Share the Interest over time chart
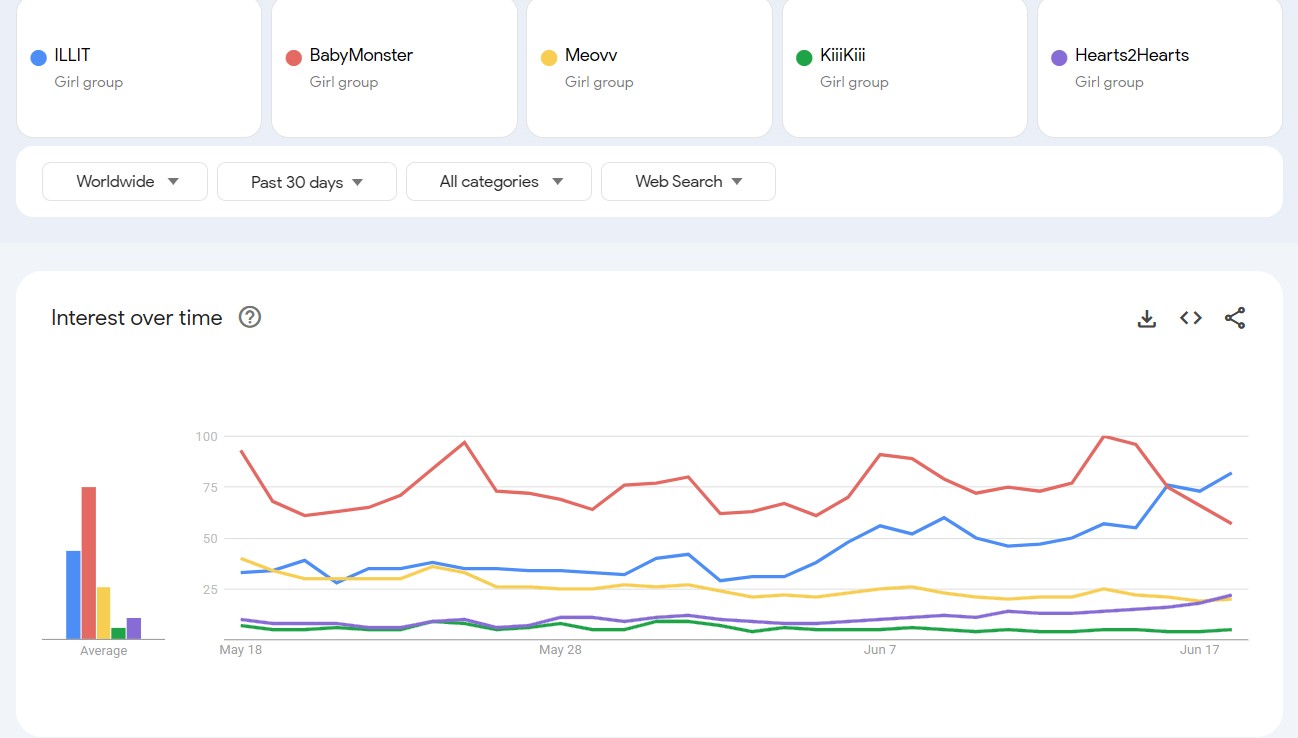 click(x=1235, y=318)
